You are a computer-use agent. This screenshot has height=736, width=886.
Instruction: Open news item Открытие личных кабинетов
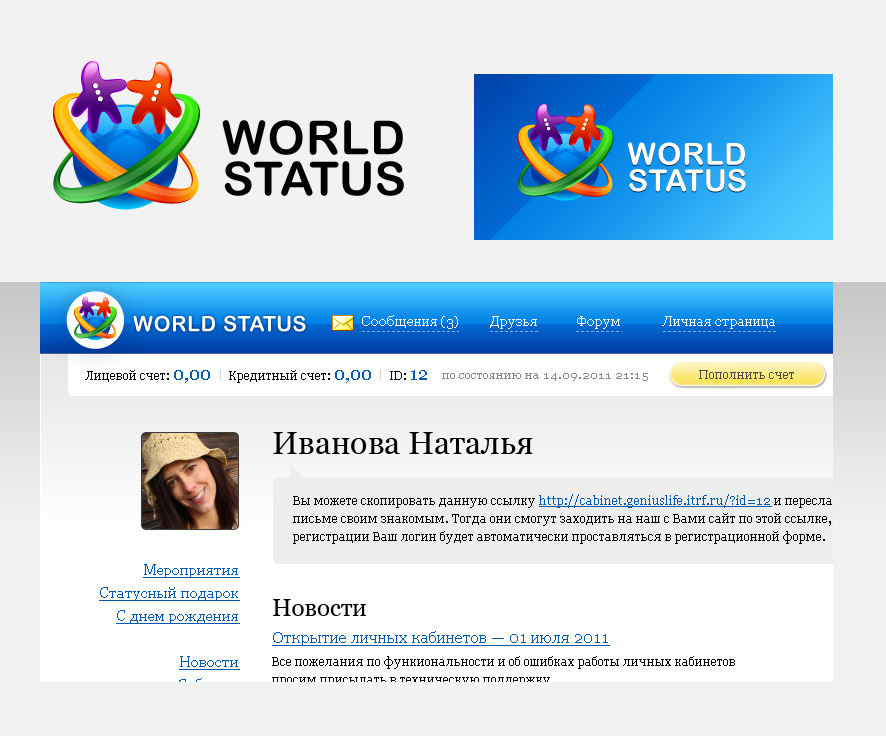coord(440,638)
